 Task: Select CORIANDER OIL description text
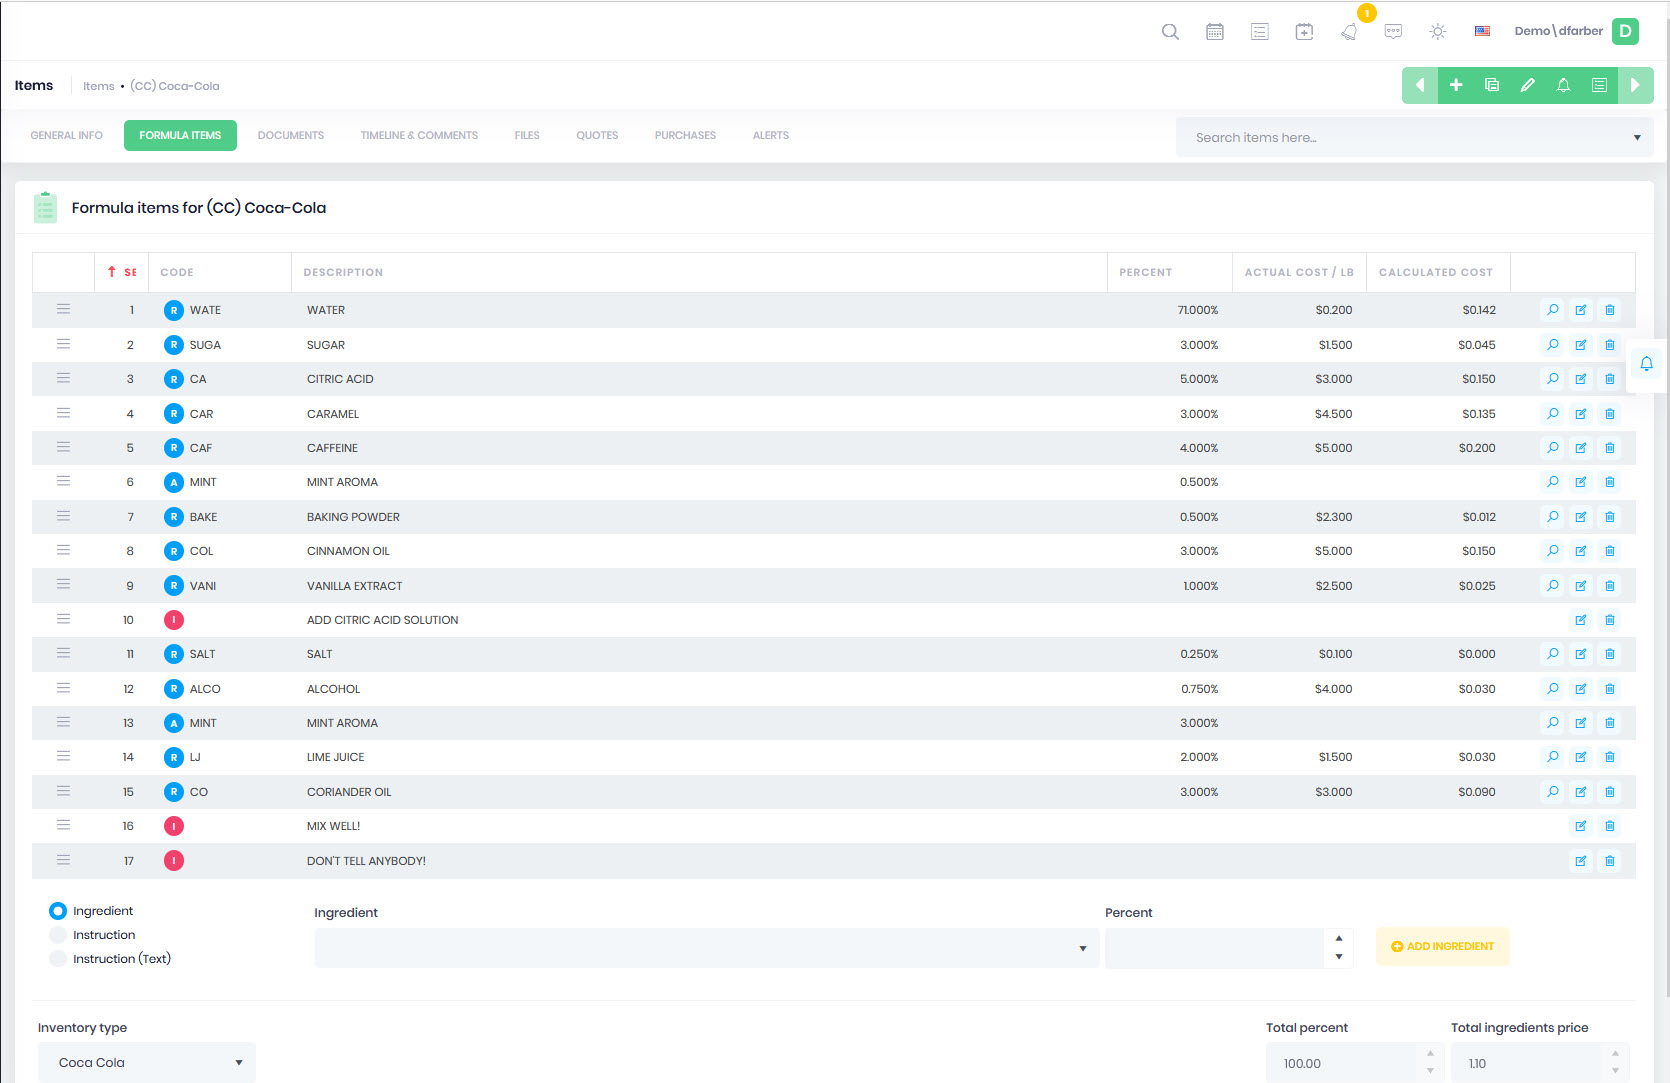point(349,792)
